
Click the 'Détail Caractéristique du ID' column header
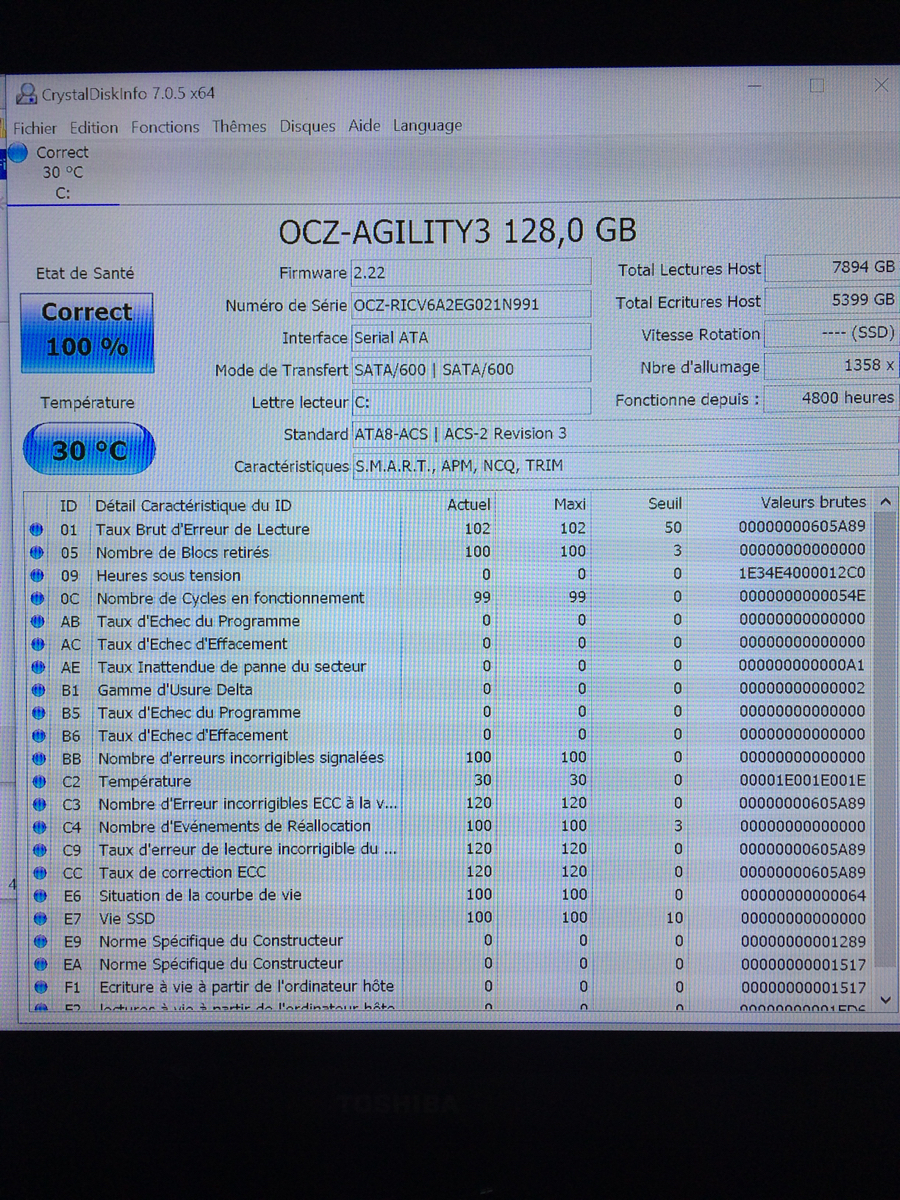pos(193,506)
